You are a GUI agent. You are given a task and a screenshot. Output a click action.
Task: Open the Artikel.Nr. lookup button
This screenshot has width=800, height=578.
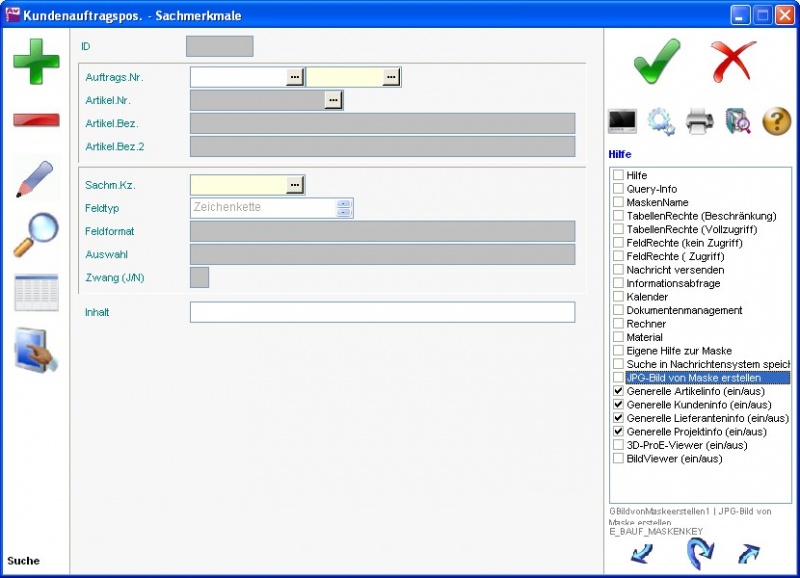(x=333, y=100)
